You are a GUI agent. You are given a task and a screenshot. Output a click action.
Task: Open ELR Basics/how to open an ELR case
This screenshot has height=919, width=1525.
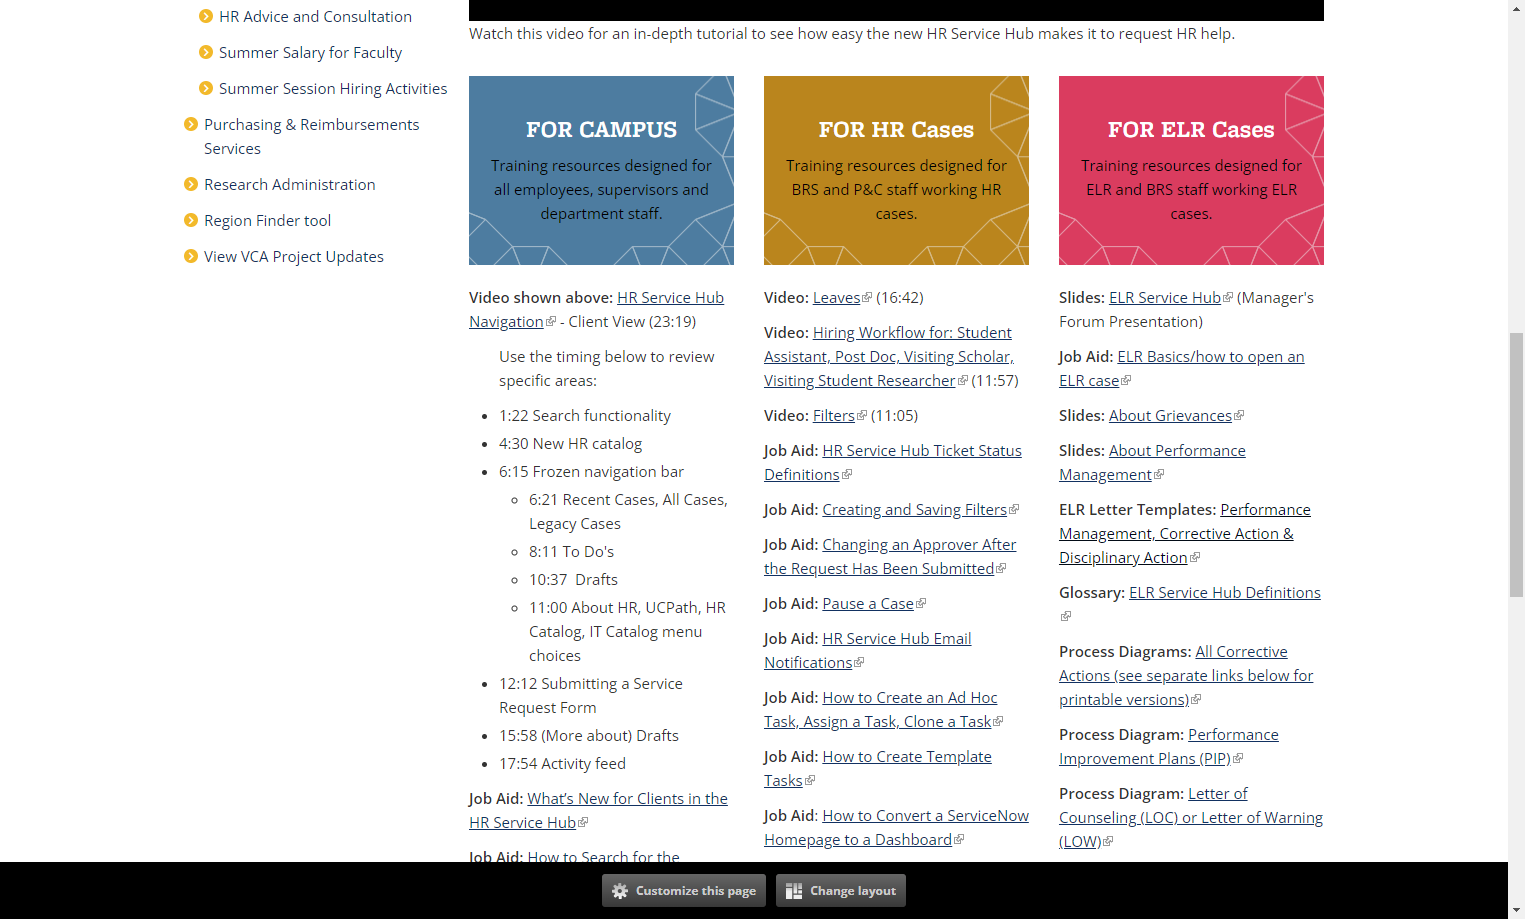tap(1182, 369)
